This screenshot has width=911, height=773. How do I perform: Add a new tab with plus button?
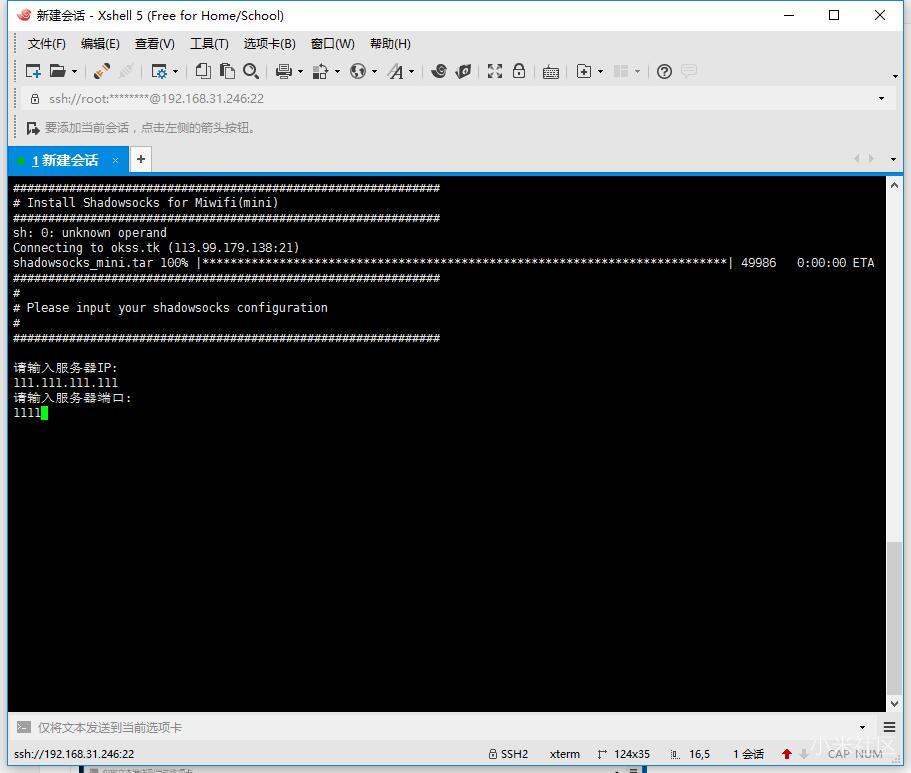[x=141, y=159]
